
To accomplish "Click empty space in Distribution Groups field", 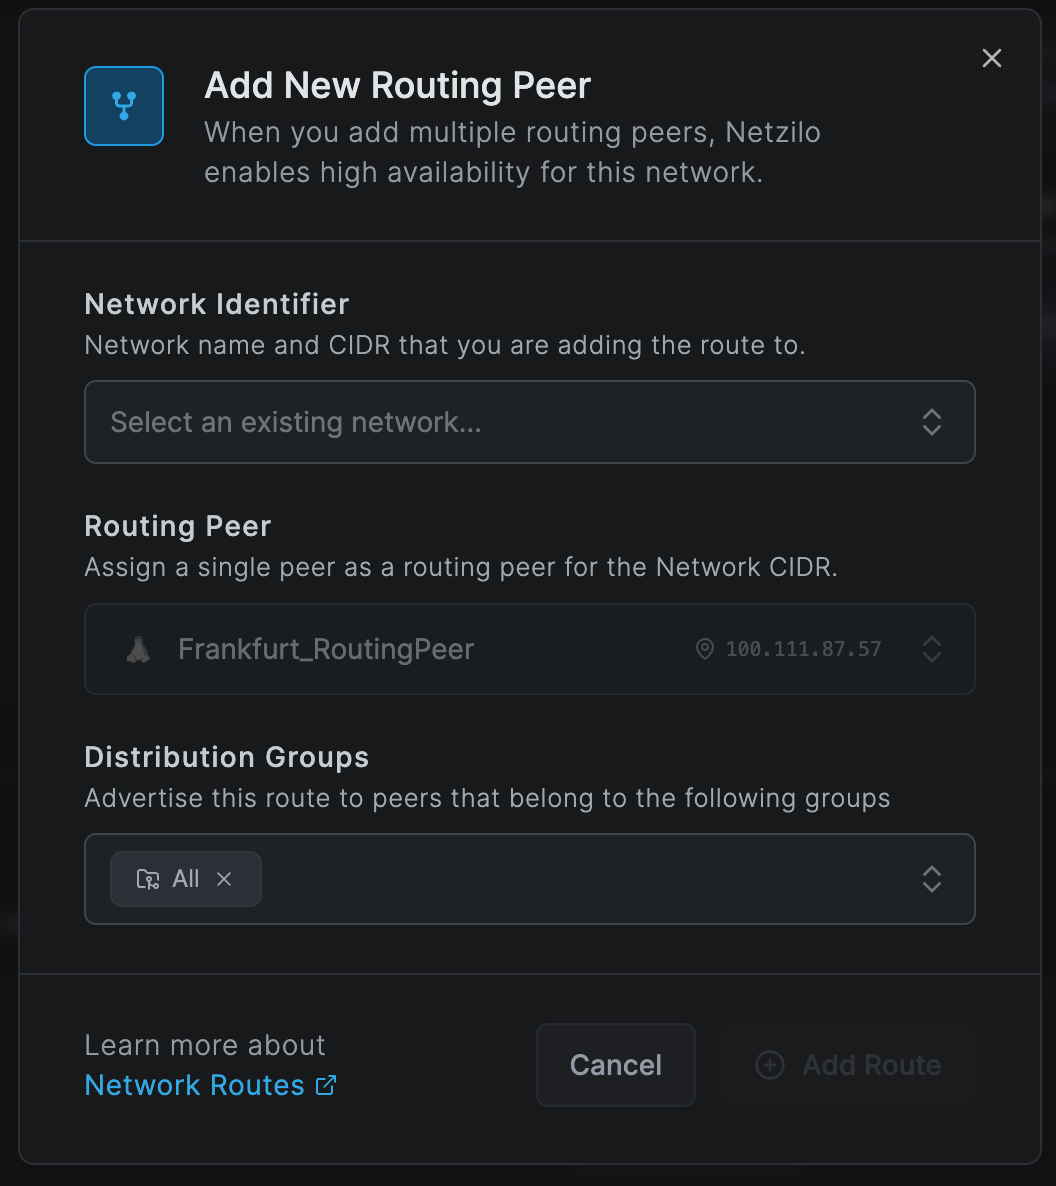I will coord(582,879).
